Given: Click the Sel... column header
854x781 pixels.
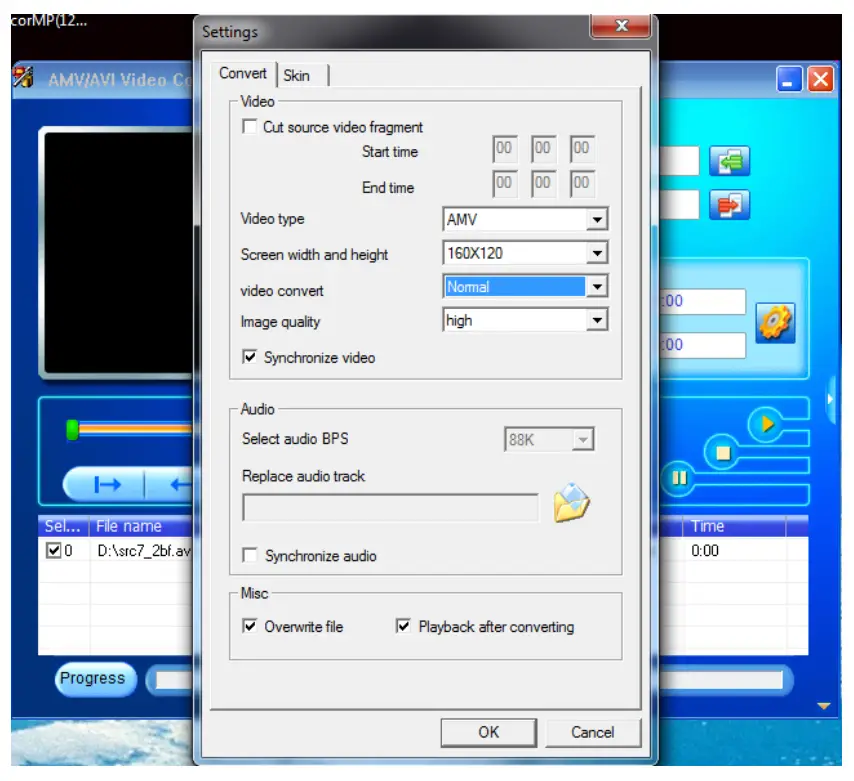Looking at the screenshot, I should point(63,526).
